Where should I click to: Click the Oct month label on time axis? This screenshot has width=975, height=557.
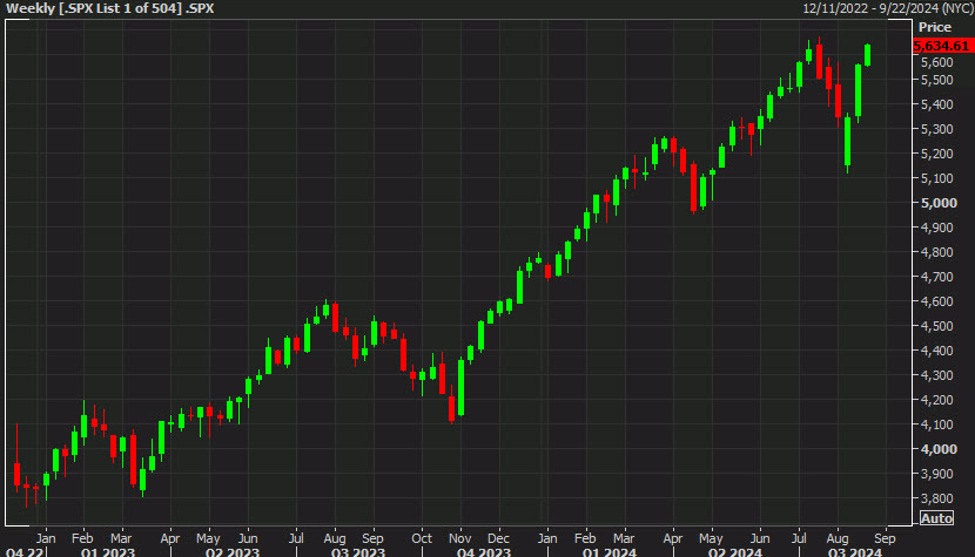point(422,538)
